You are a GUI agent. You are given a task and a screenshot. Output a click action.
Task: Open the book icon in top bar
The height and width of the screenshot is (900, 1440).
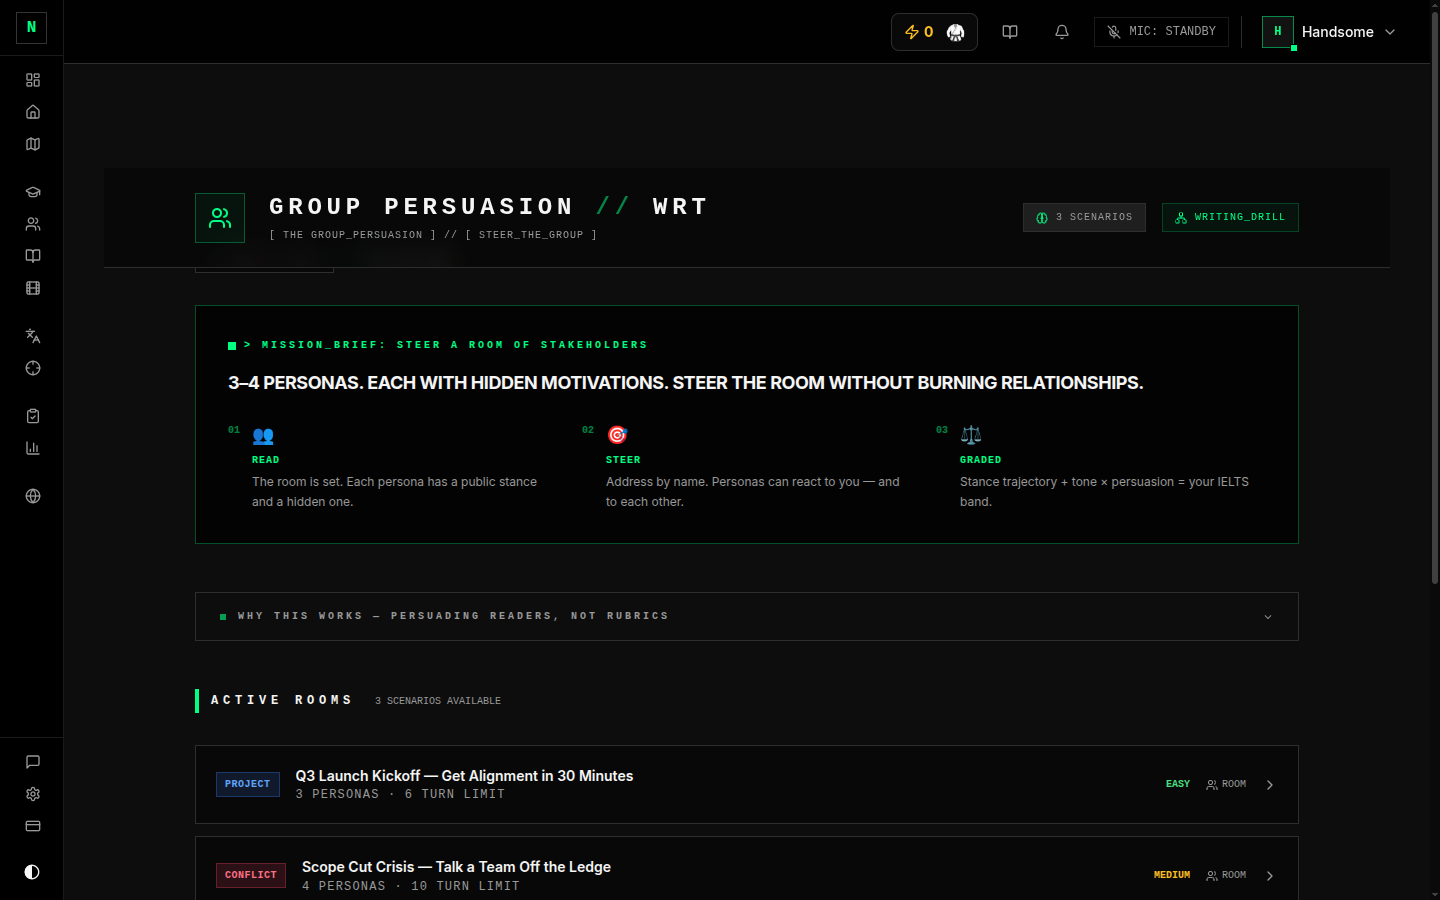(x=1010, y=32)
